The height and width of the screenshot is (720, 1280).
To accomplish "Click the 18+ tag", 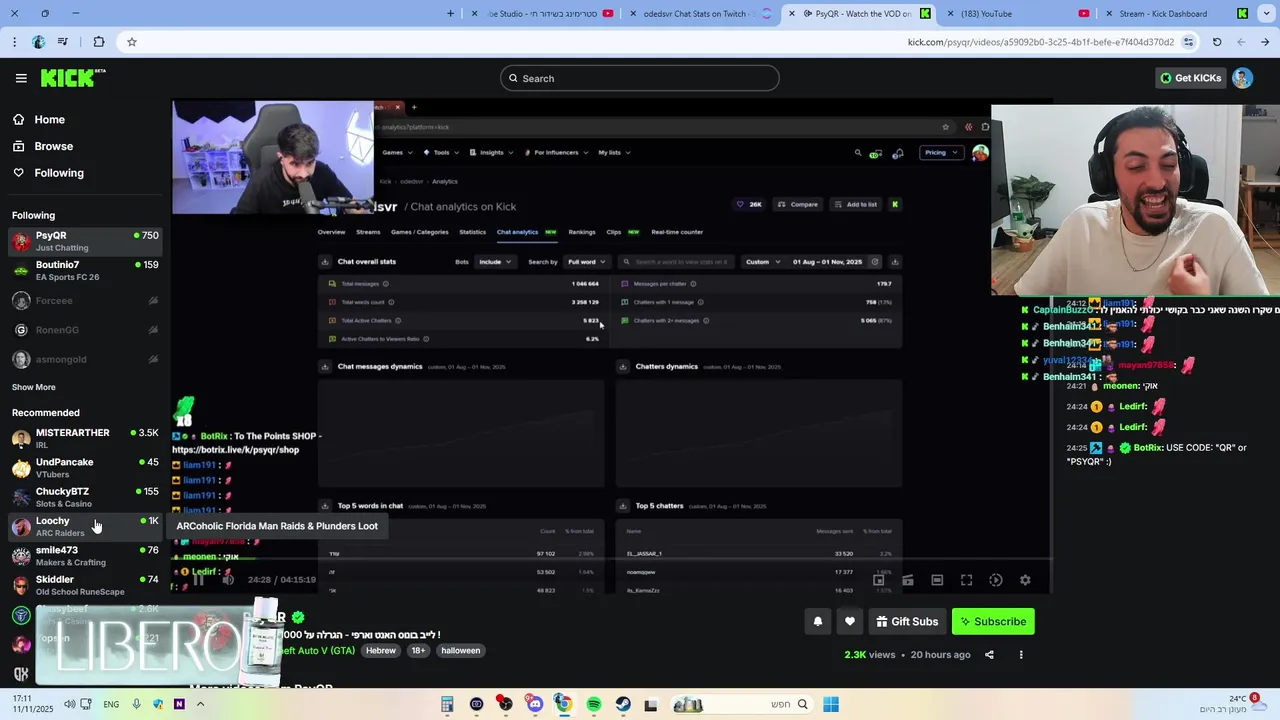I will click(418, 650).
